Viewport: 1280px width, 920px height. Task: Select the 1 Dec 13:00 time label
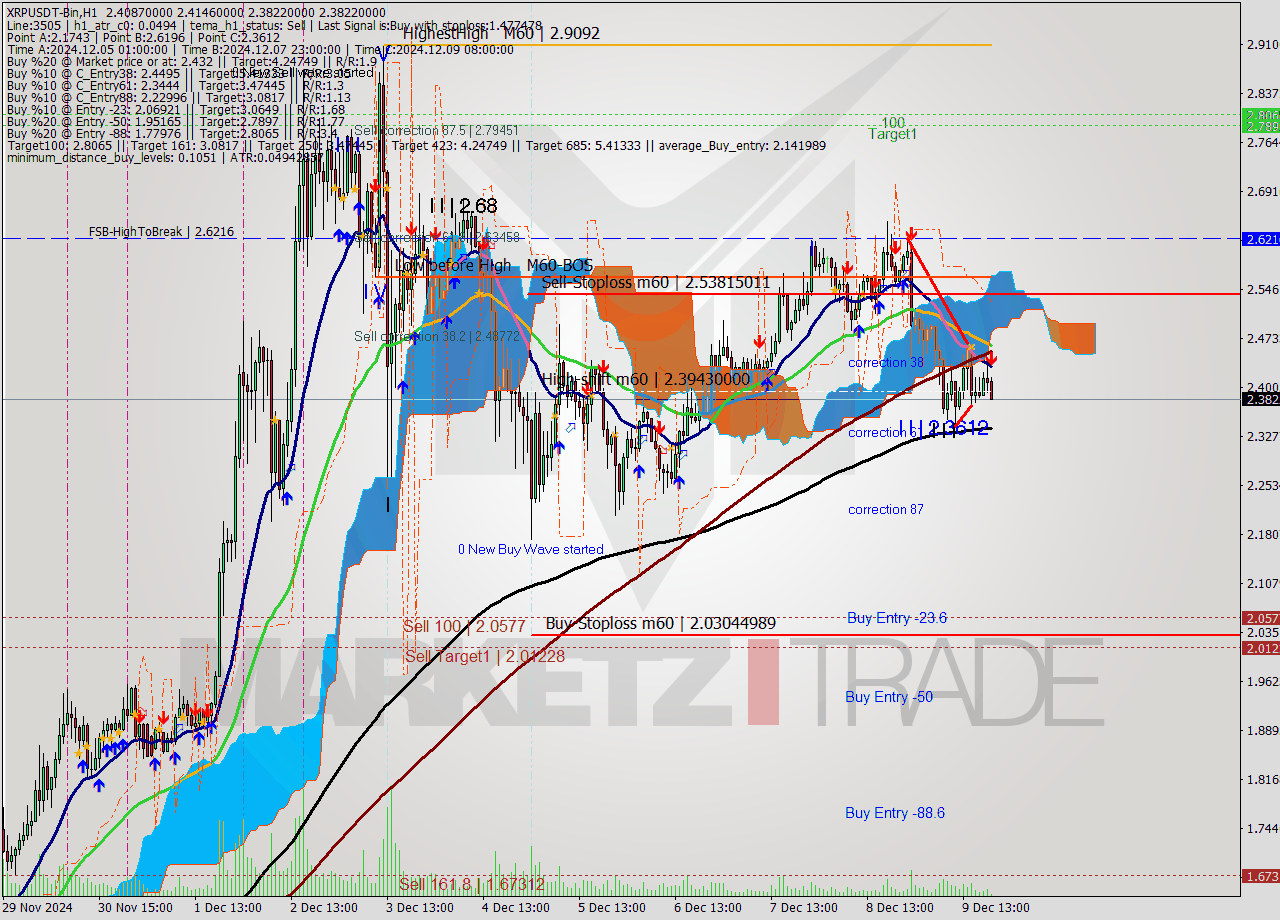[228, 908]
